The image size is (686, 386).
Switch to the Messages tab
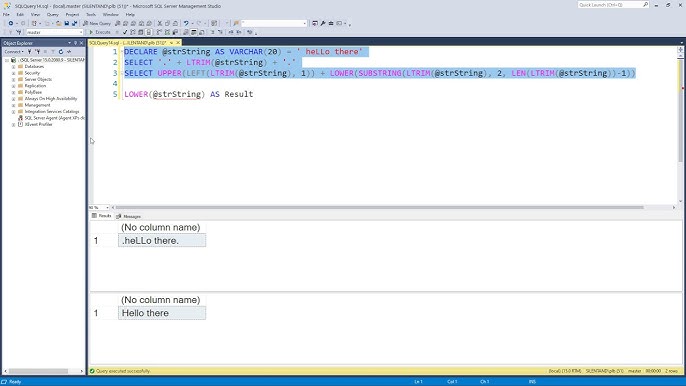pyautogui.click(x=129, y=216)
